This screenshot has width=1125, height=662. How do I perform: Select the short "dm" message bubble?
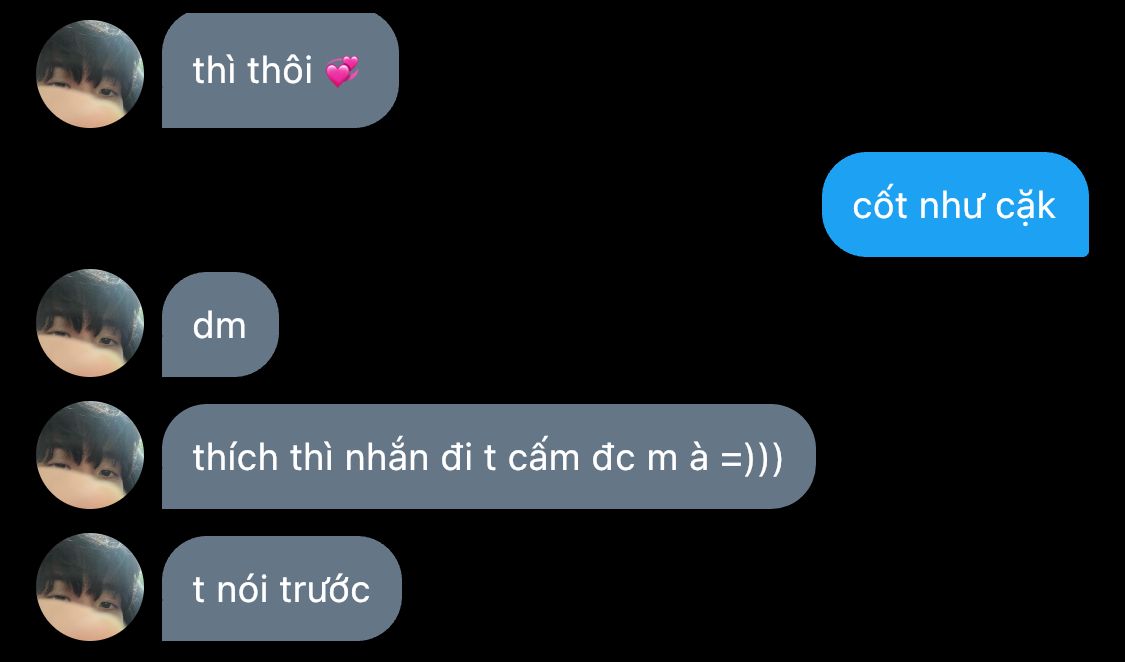[x=220, y=324]
